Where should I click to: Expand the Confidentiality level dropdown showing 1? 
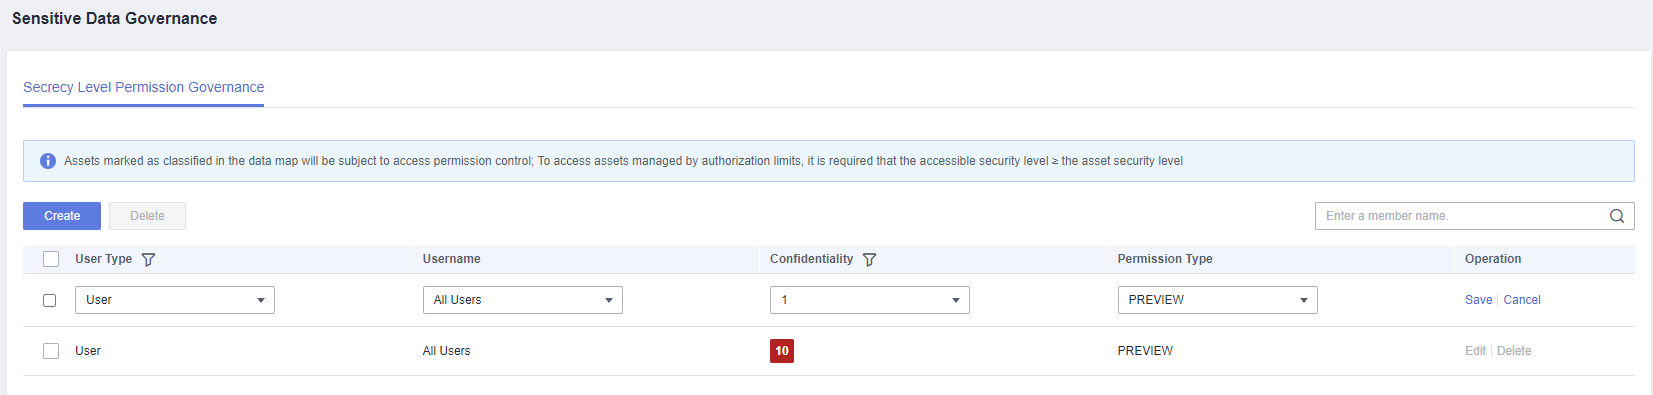(870, 300)
